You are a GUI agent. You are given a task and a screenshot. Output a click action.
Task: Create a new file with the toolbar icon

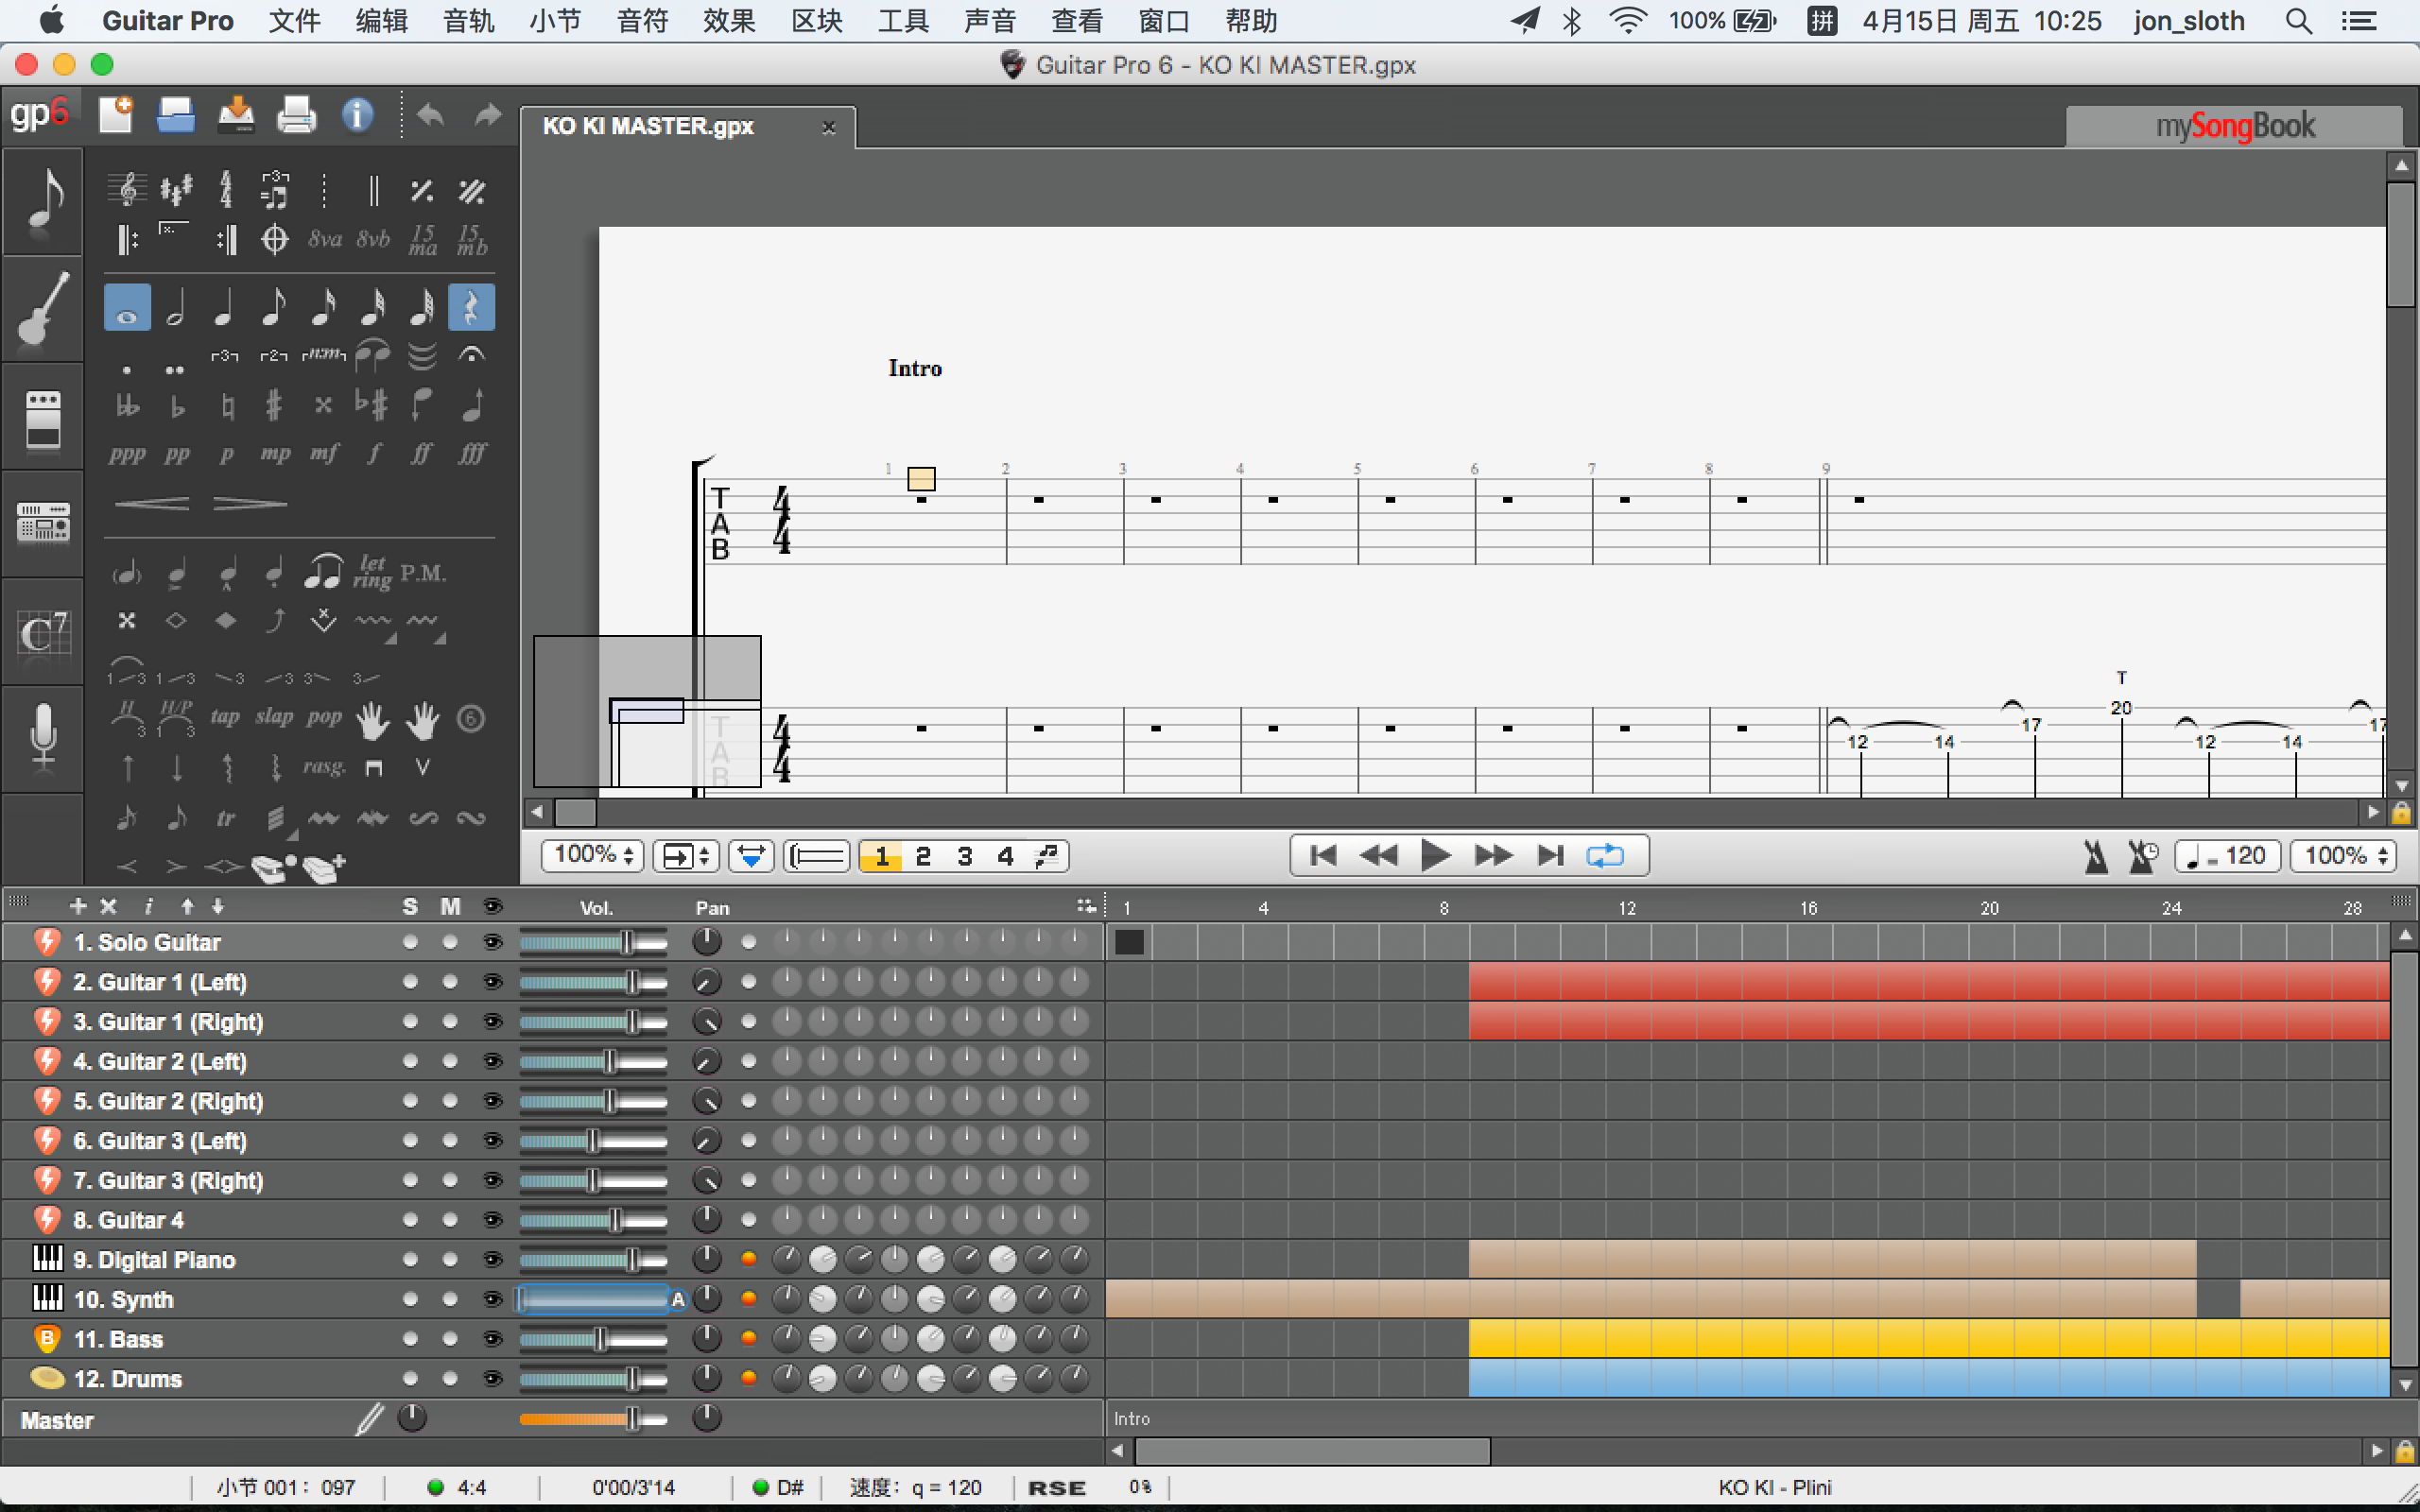(x=116, y=115)
